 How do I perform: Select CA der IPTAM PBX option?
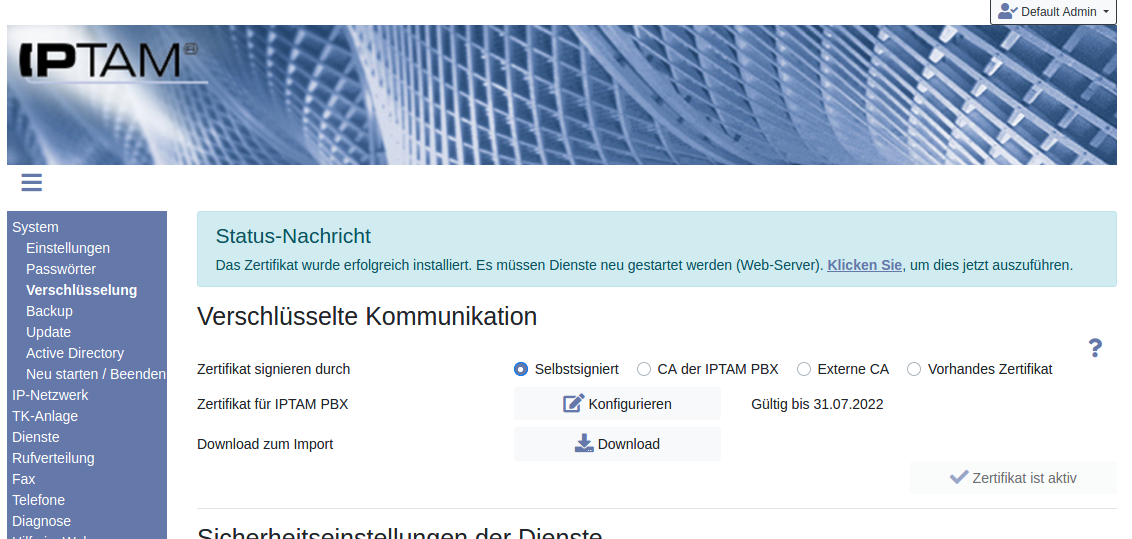(x=644, y=369)
